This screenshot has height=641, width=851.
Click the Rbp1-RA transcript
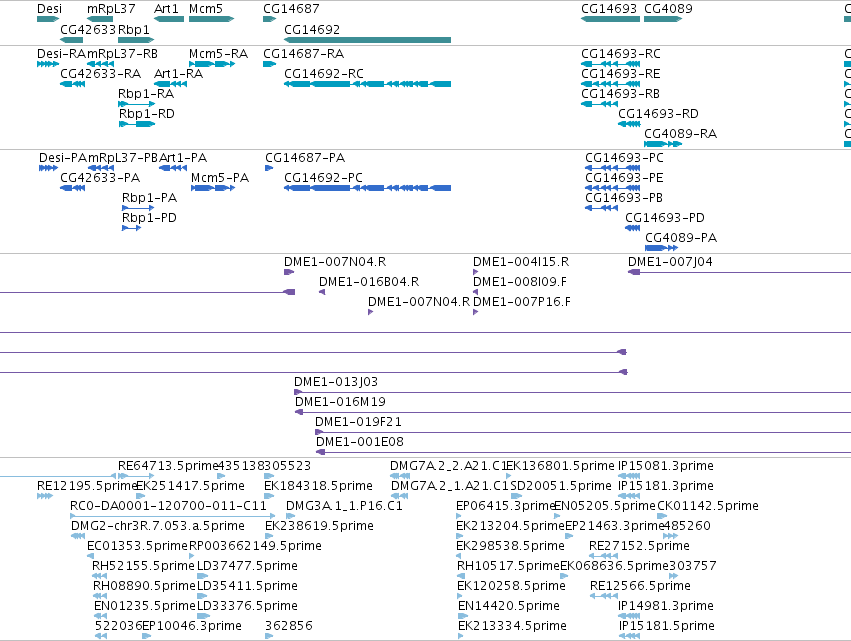tap(136, 104)
